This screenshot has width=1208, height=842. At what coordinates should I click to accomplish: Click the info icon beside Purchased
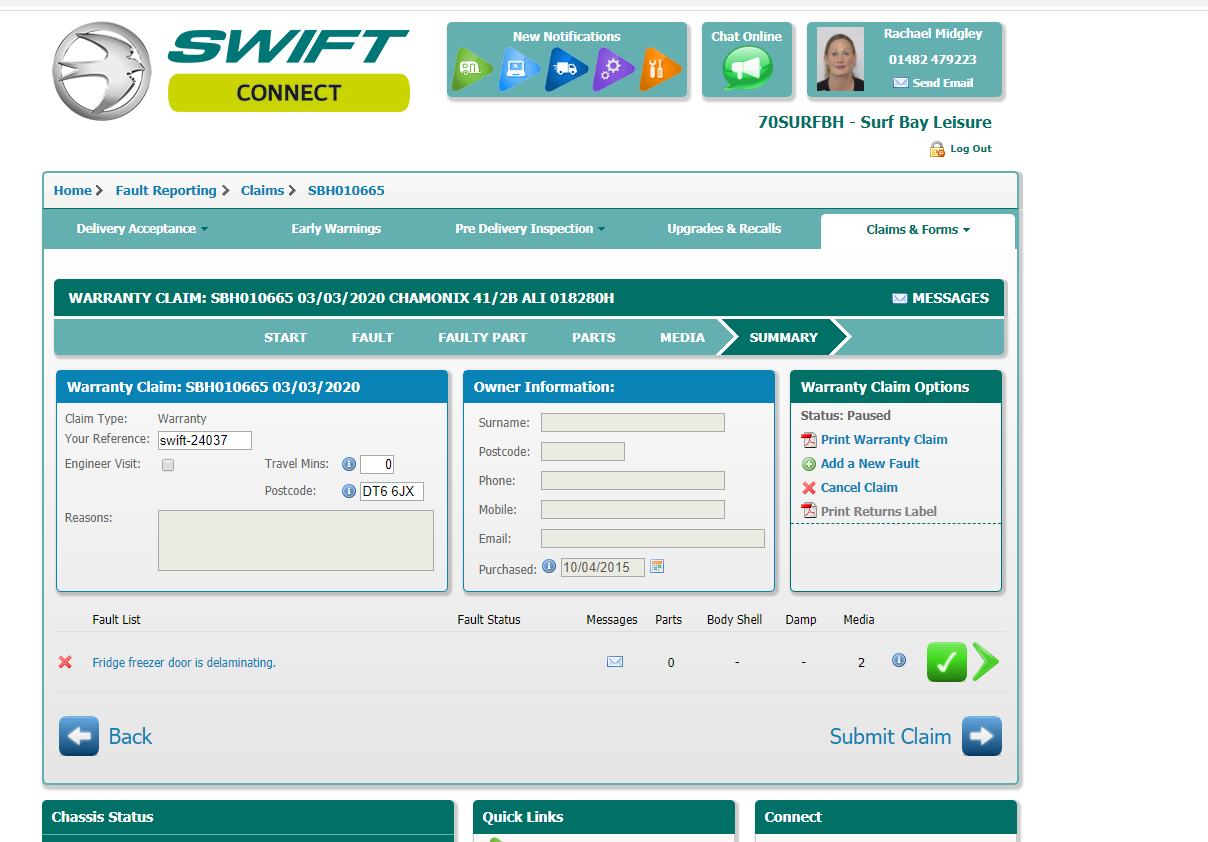[549, 566]
